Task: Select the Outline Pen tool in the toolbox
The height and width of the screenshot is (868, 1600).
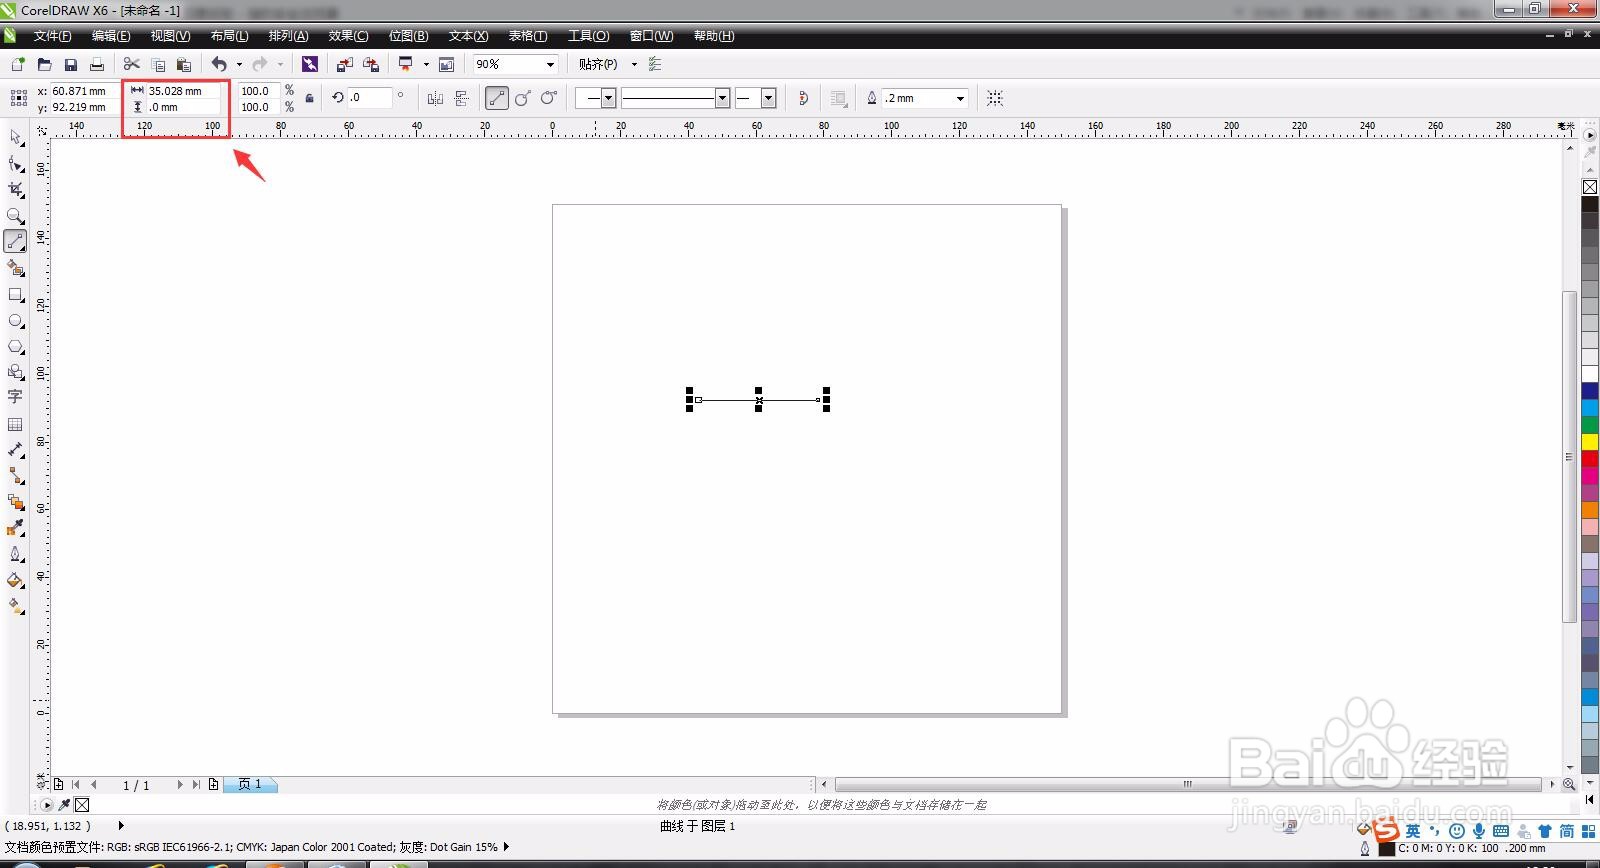Action: [x=15, y=554]
